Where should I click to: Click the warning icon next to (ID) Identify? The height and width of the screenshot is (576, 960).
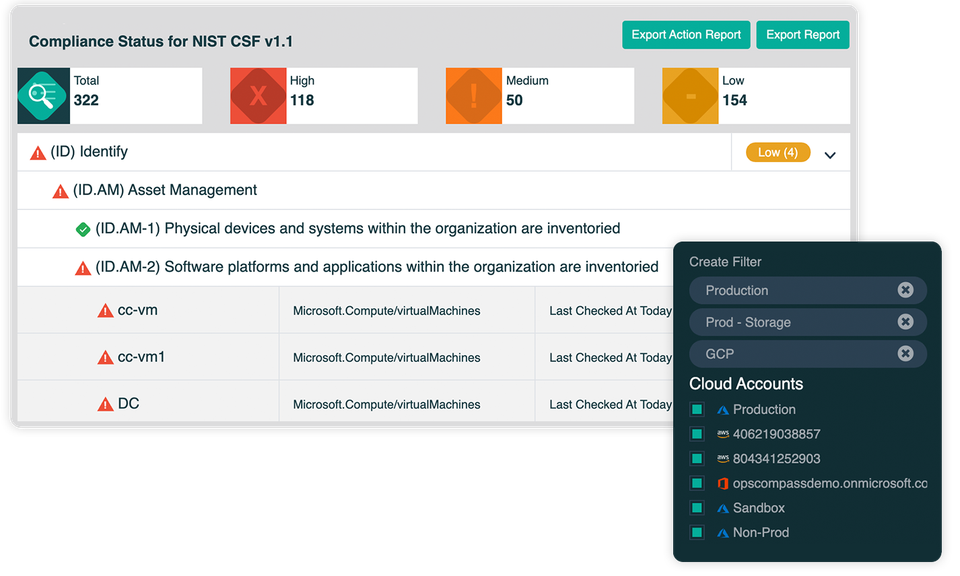tap(38, 152)
